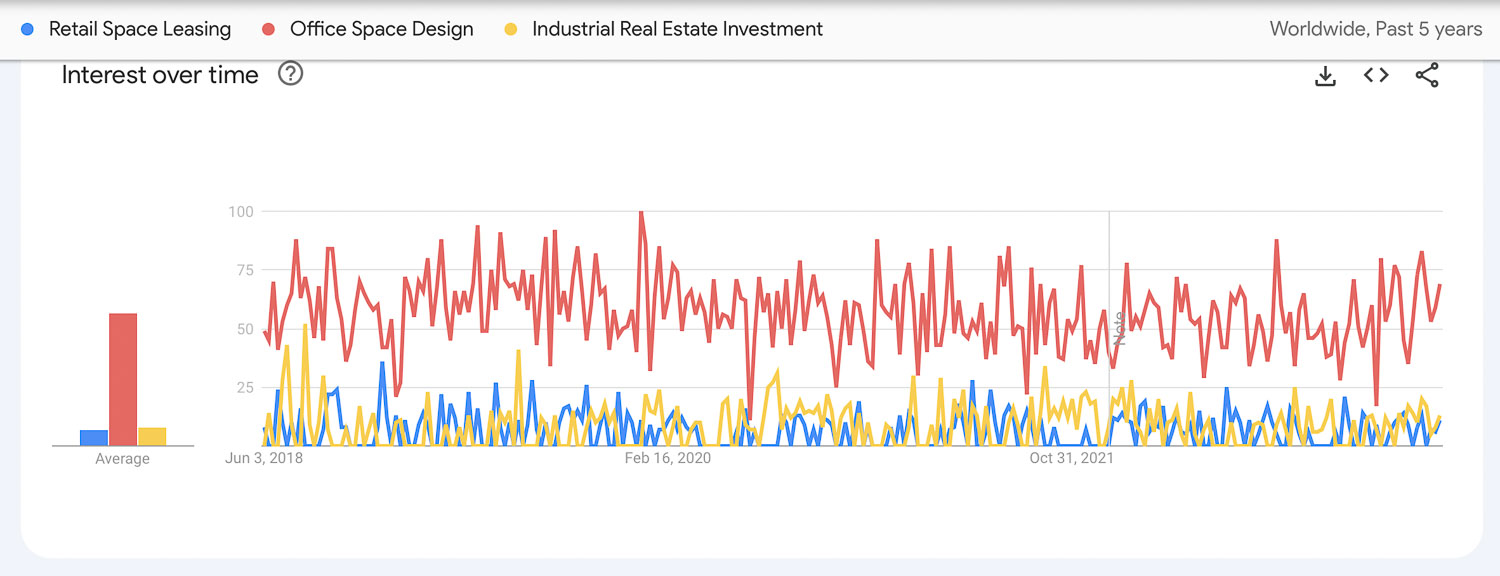The image size is (1500, 576).
Task: Click the share icon
Action: click(1427, 75)
